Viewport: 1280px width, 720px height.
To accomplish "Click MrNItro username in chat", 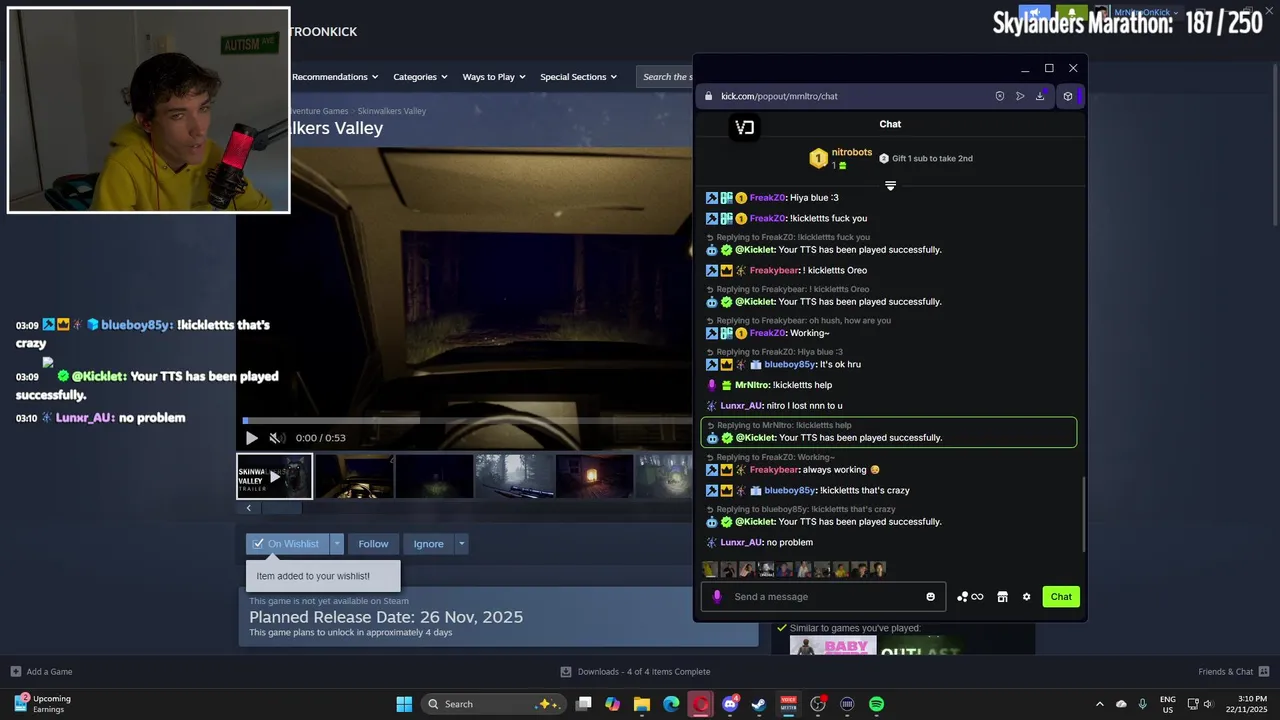I will coord(752,385).
